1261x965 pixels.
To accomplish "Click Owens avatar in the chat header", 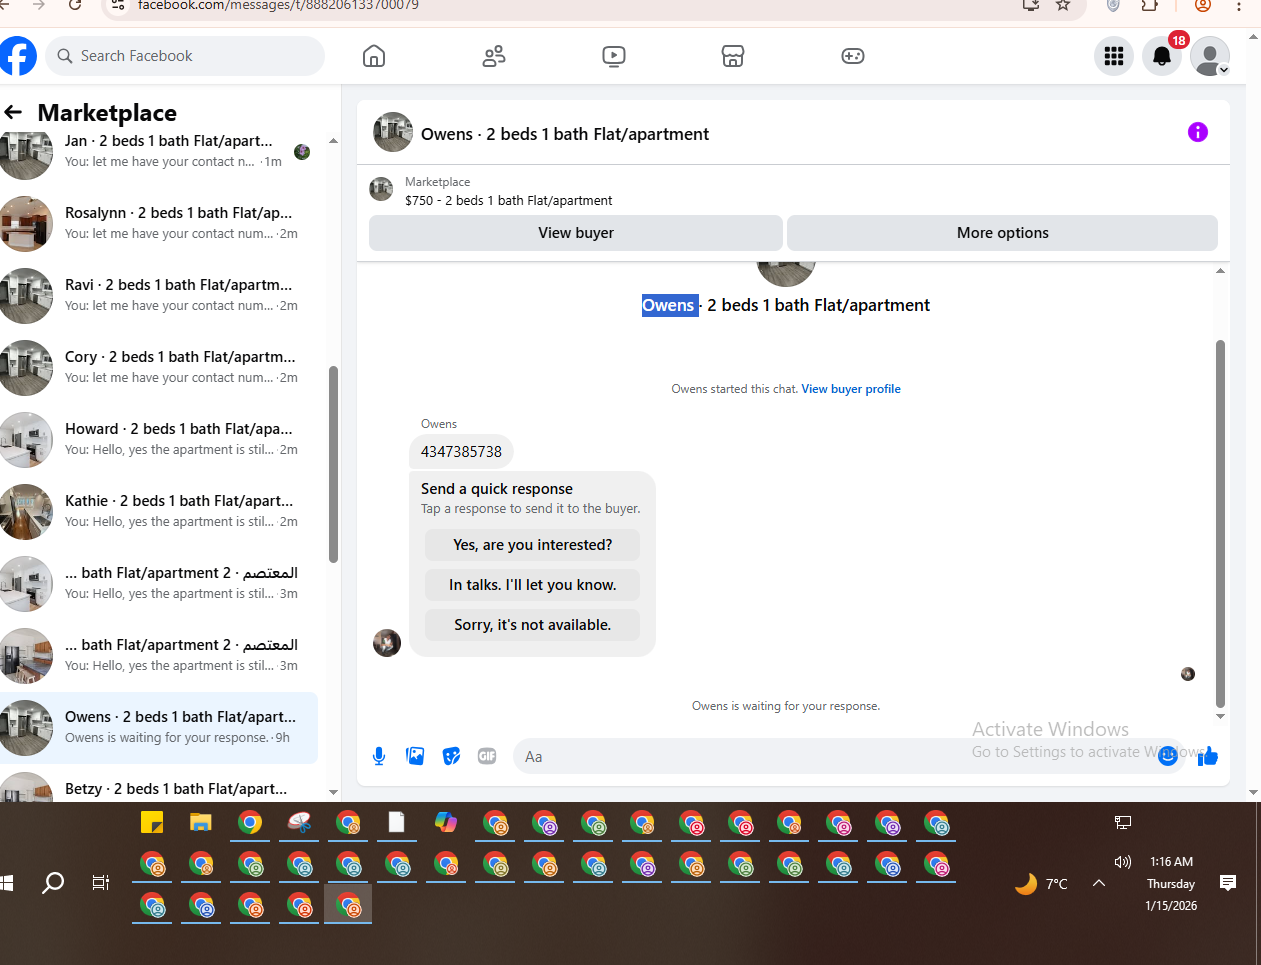I will tap(393, 132).
